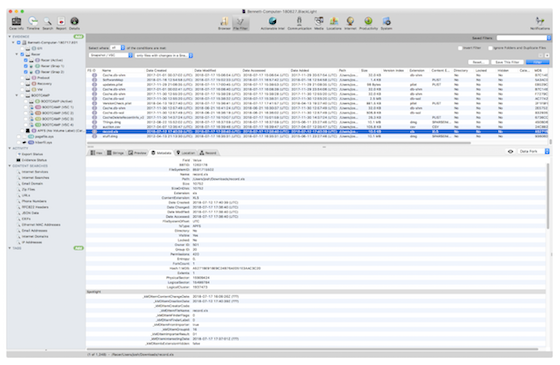This screenshot has height=365, width=560.
Task: Click the Save This Filter button
Action: coord(507,62)
